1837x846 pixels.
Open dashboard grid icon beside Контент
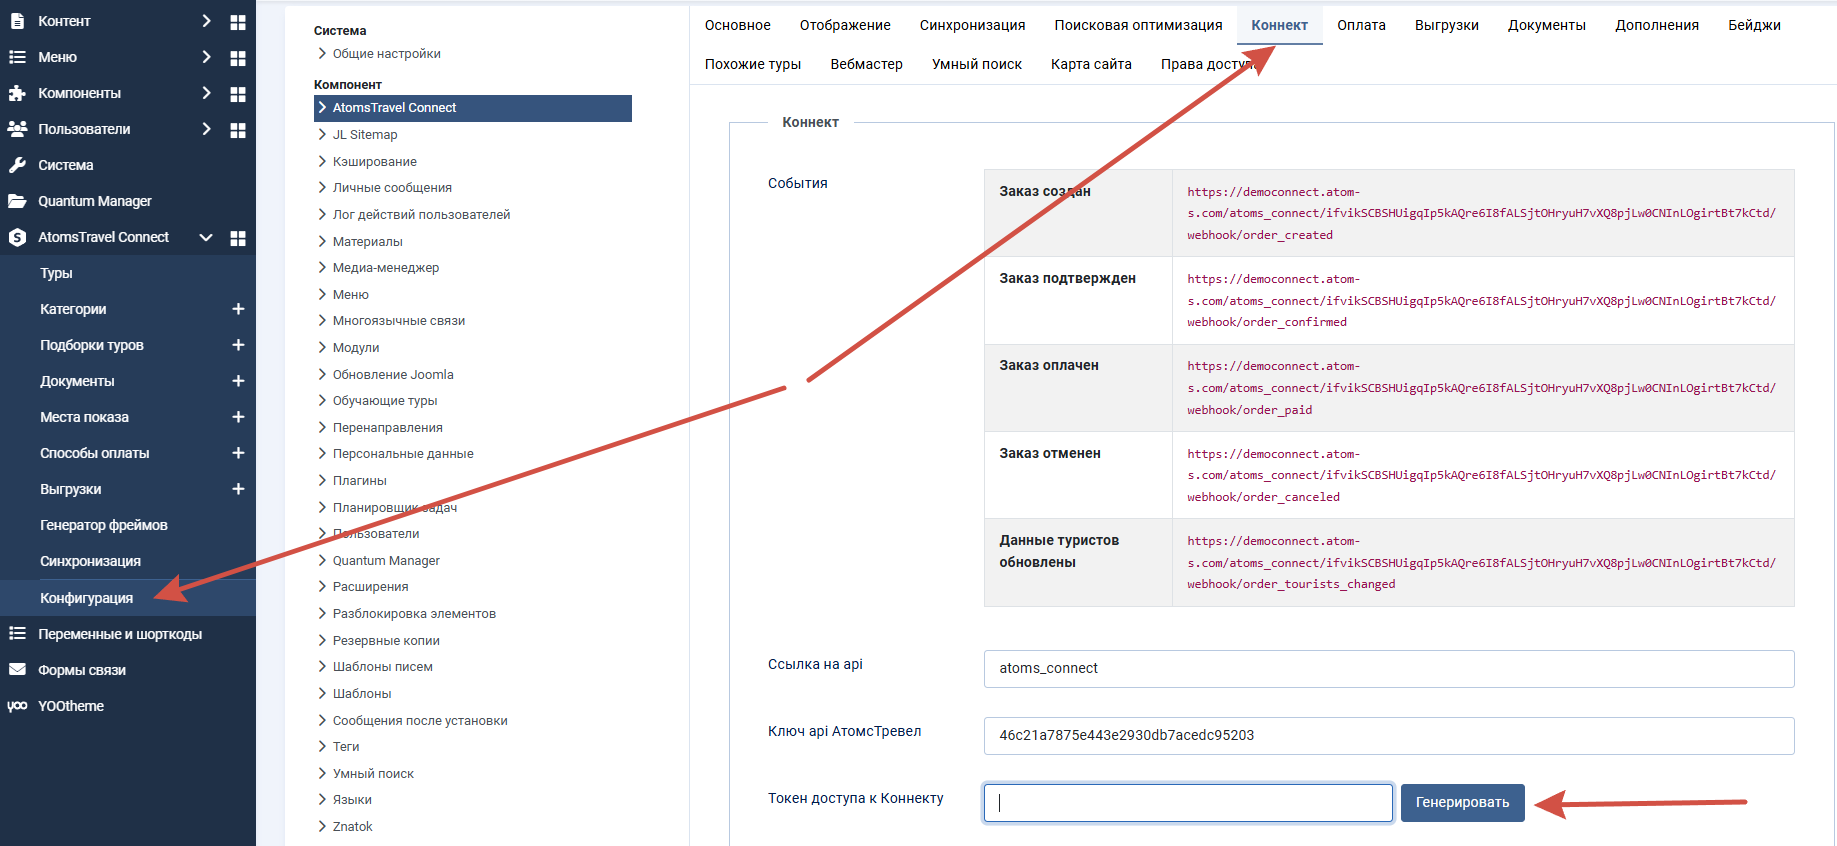(x=238, y=22)
